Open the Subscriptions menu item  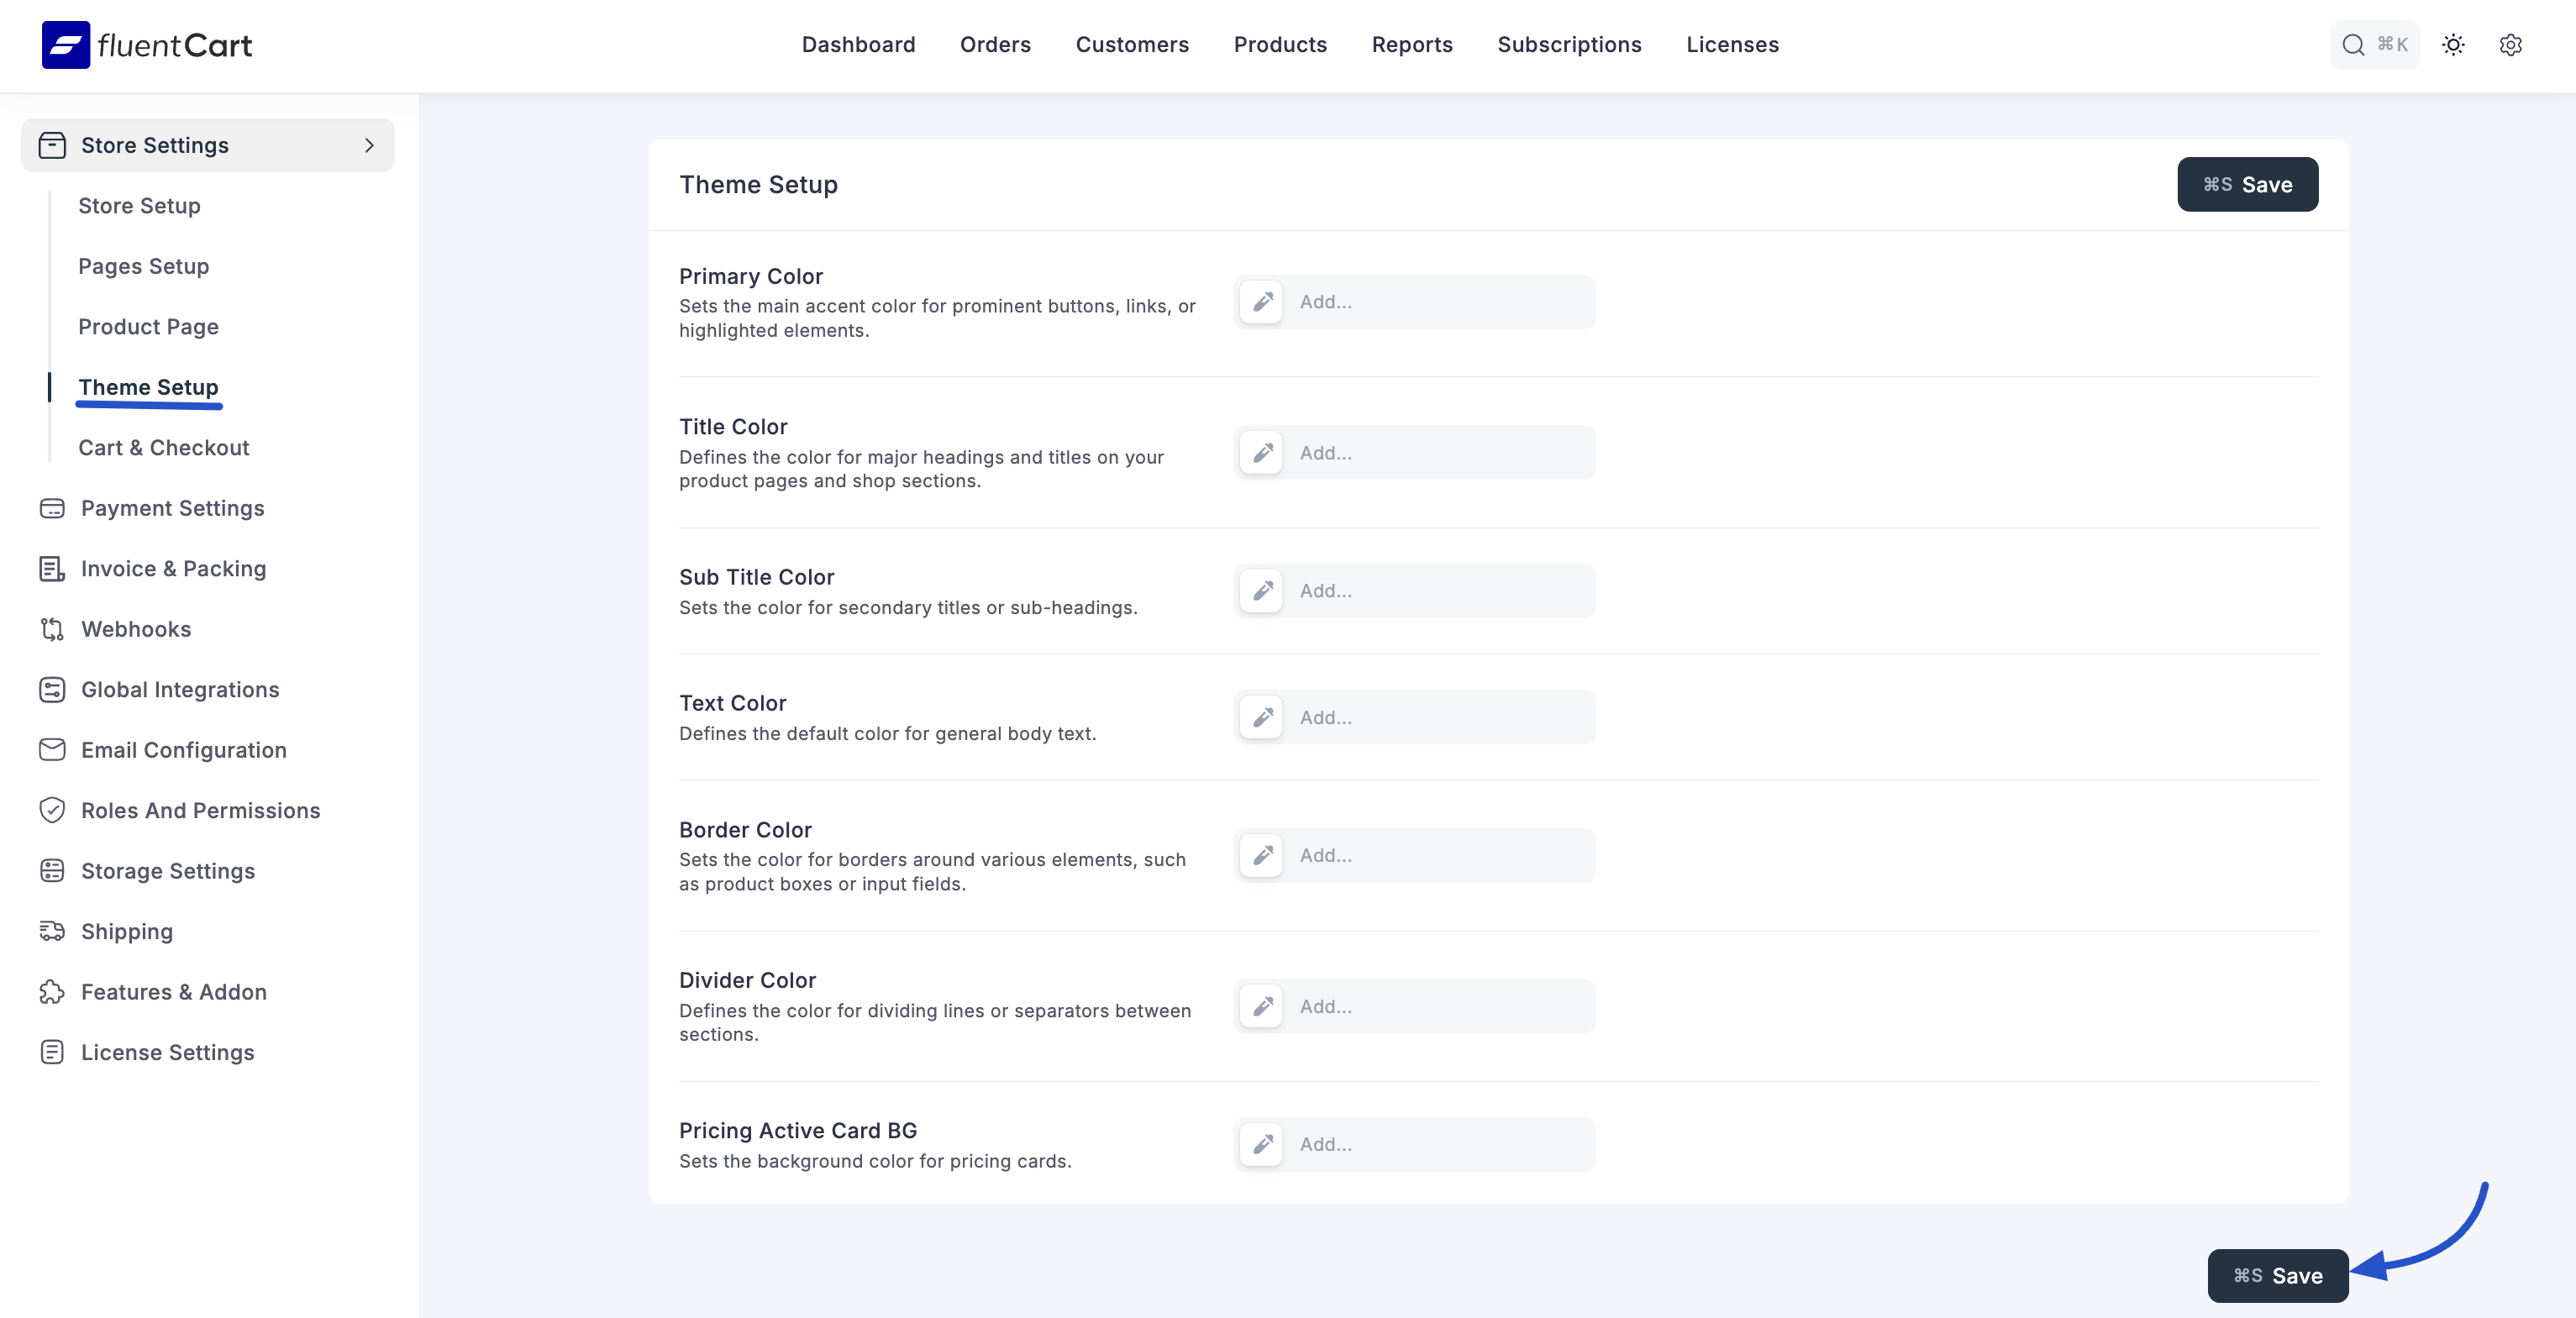(x=1569, y=45)
